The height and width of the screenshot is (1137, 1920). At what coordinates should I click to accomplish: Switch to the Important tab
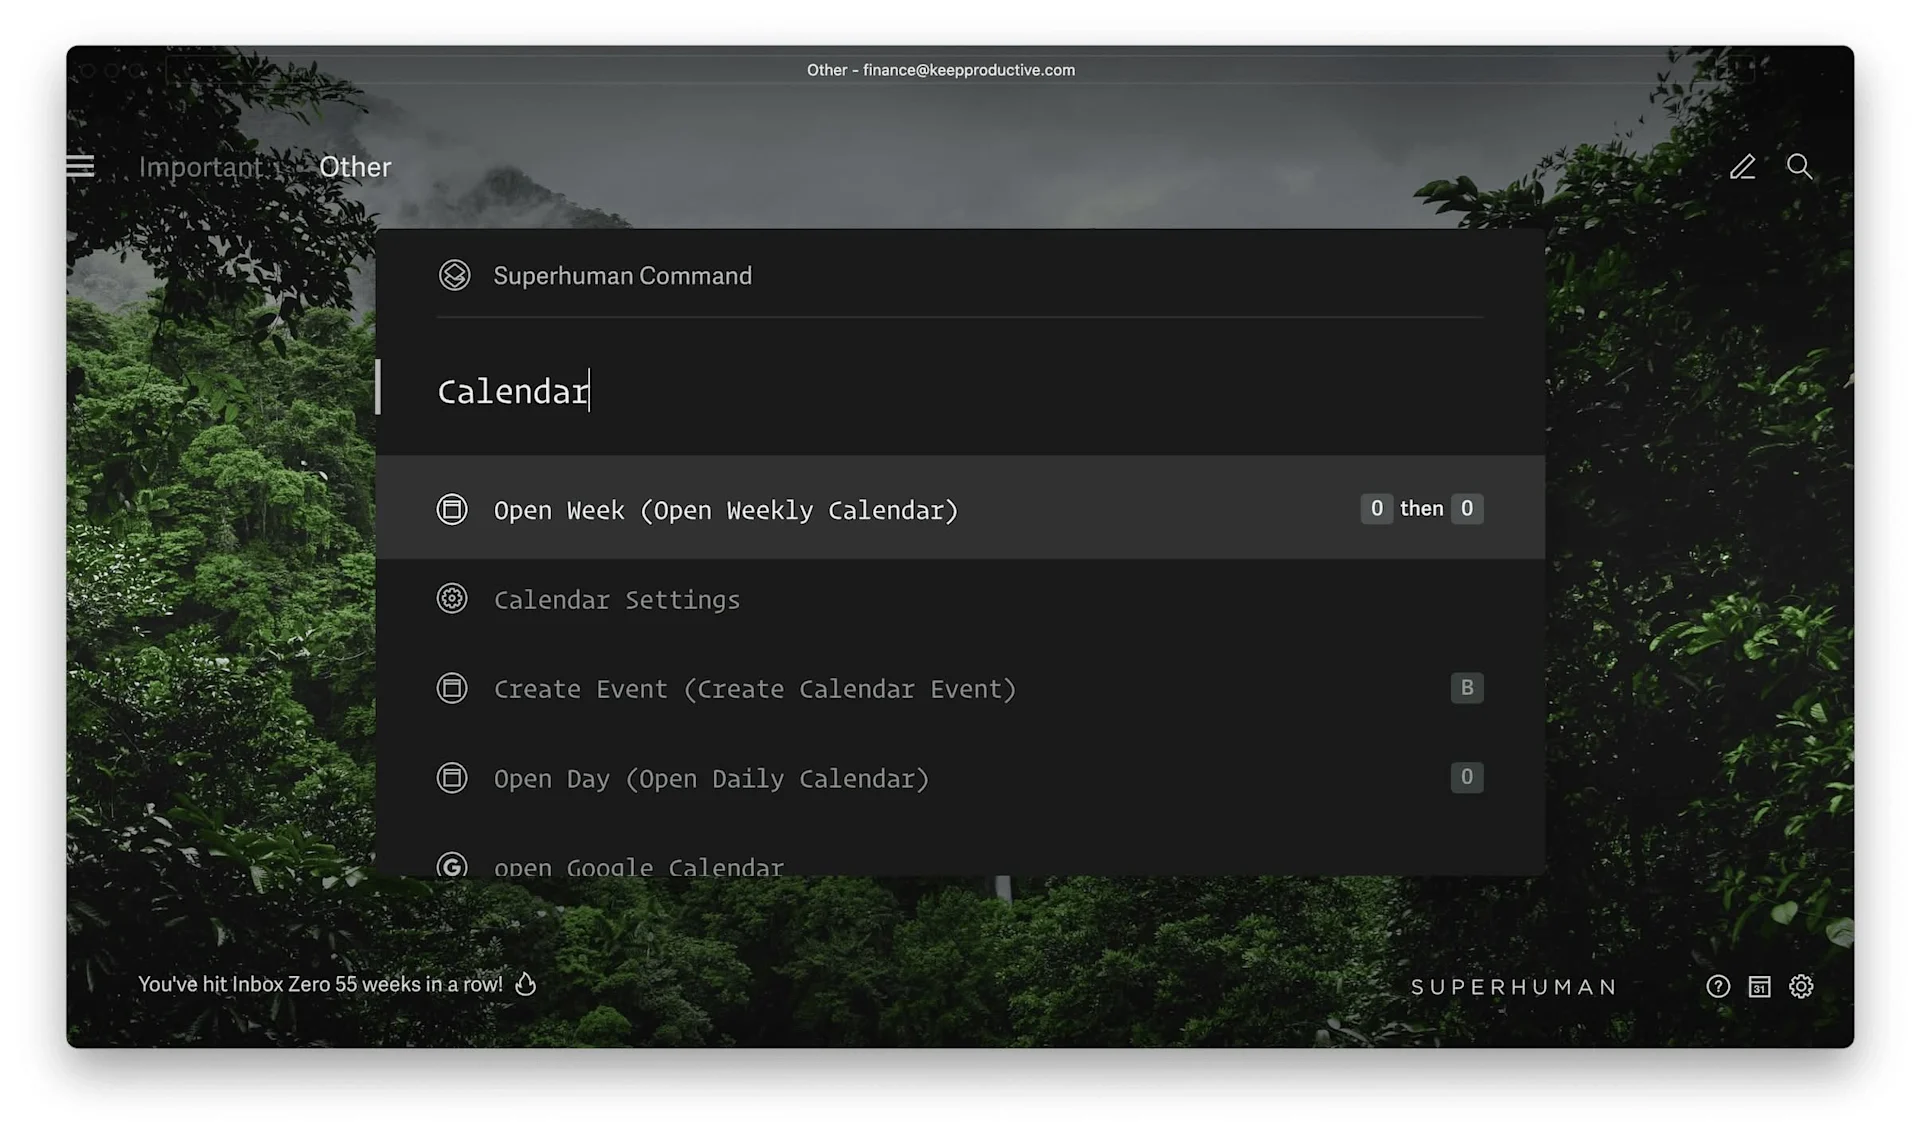[x=202, y=167]
